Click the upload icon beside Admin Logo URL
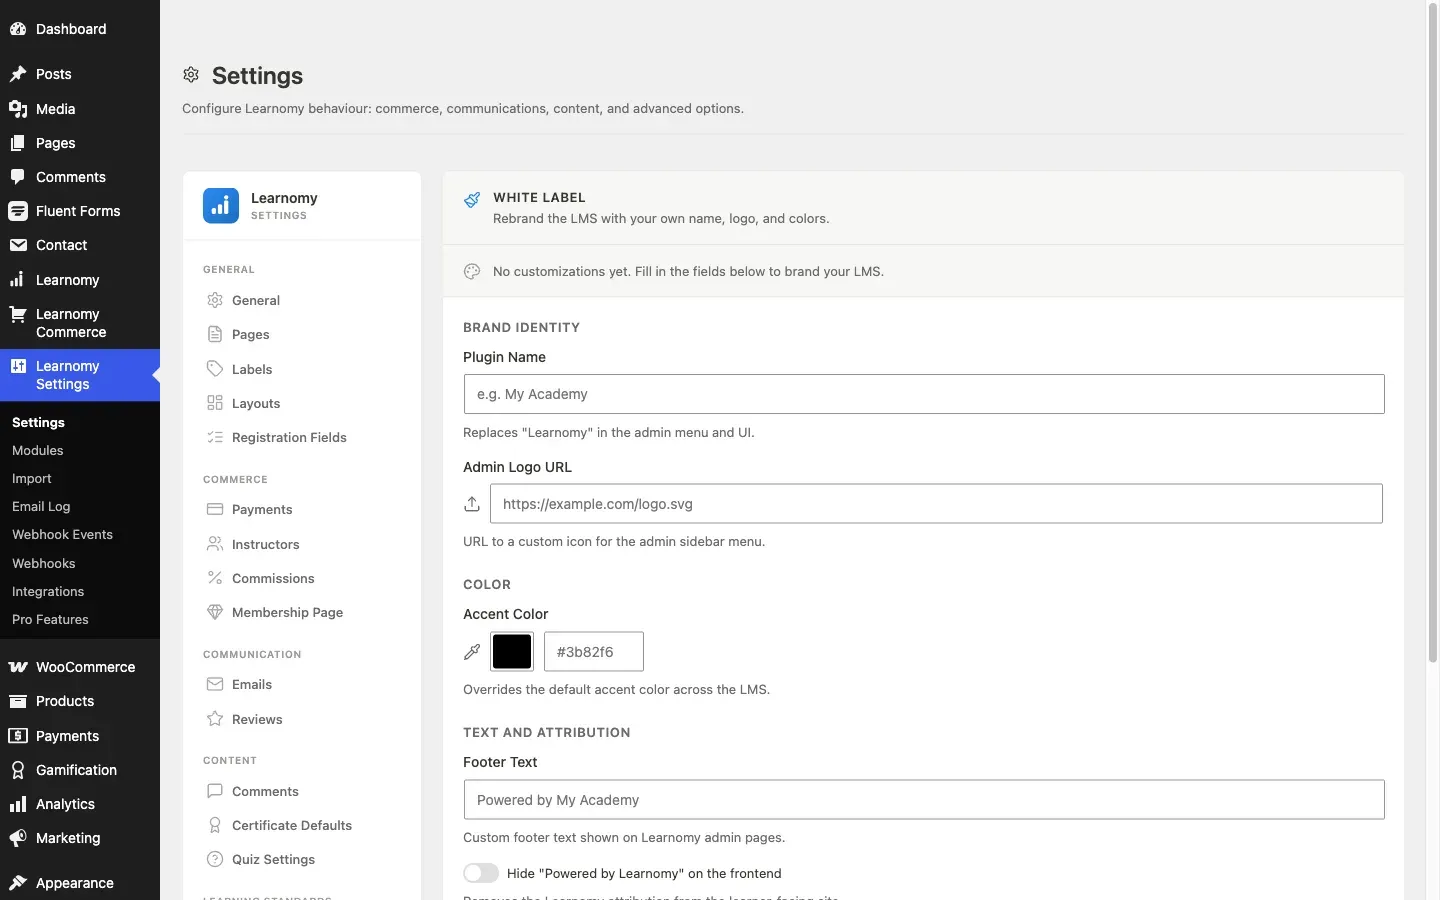This screenshot has width=1440, height=900. tap(472, 504)
